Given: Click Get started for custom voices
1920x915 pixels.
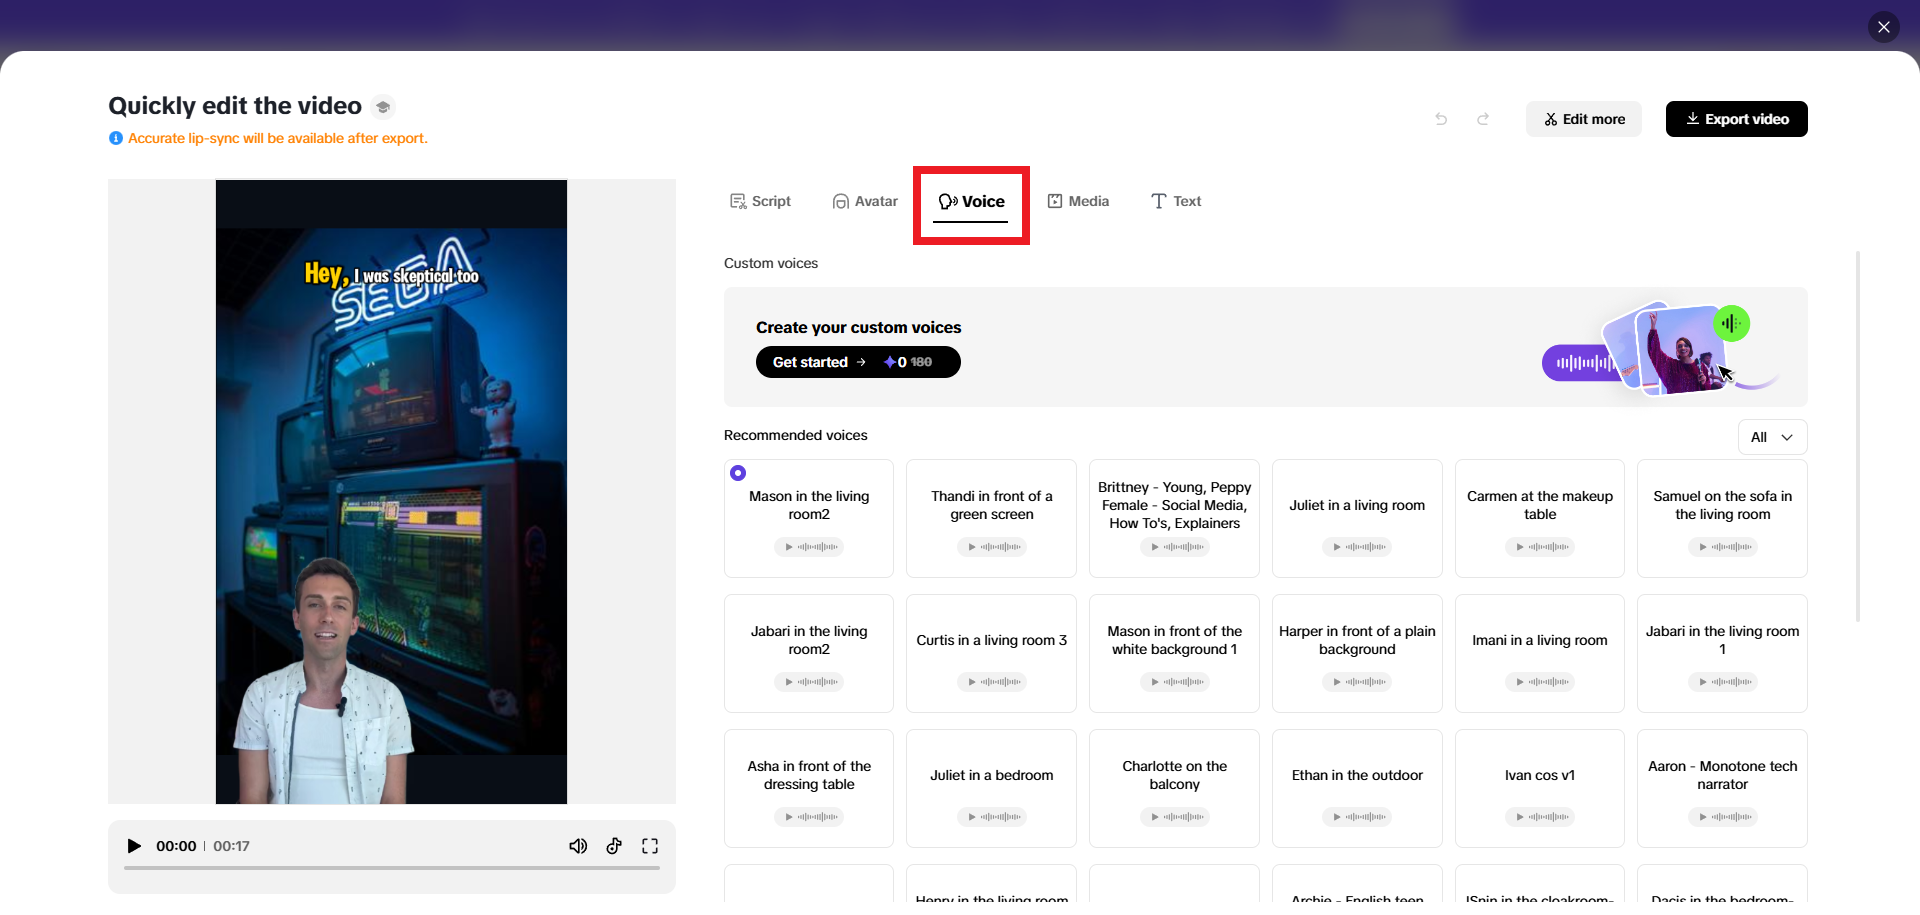Looking at the screenshot, I should pos(858,362).
